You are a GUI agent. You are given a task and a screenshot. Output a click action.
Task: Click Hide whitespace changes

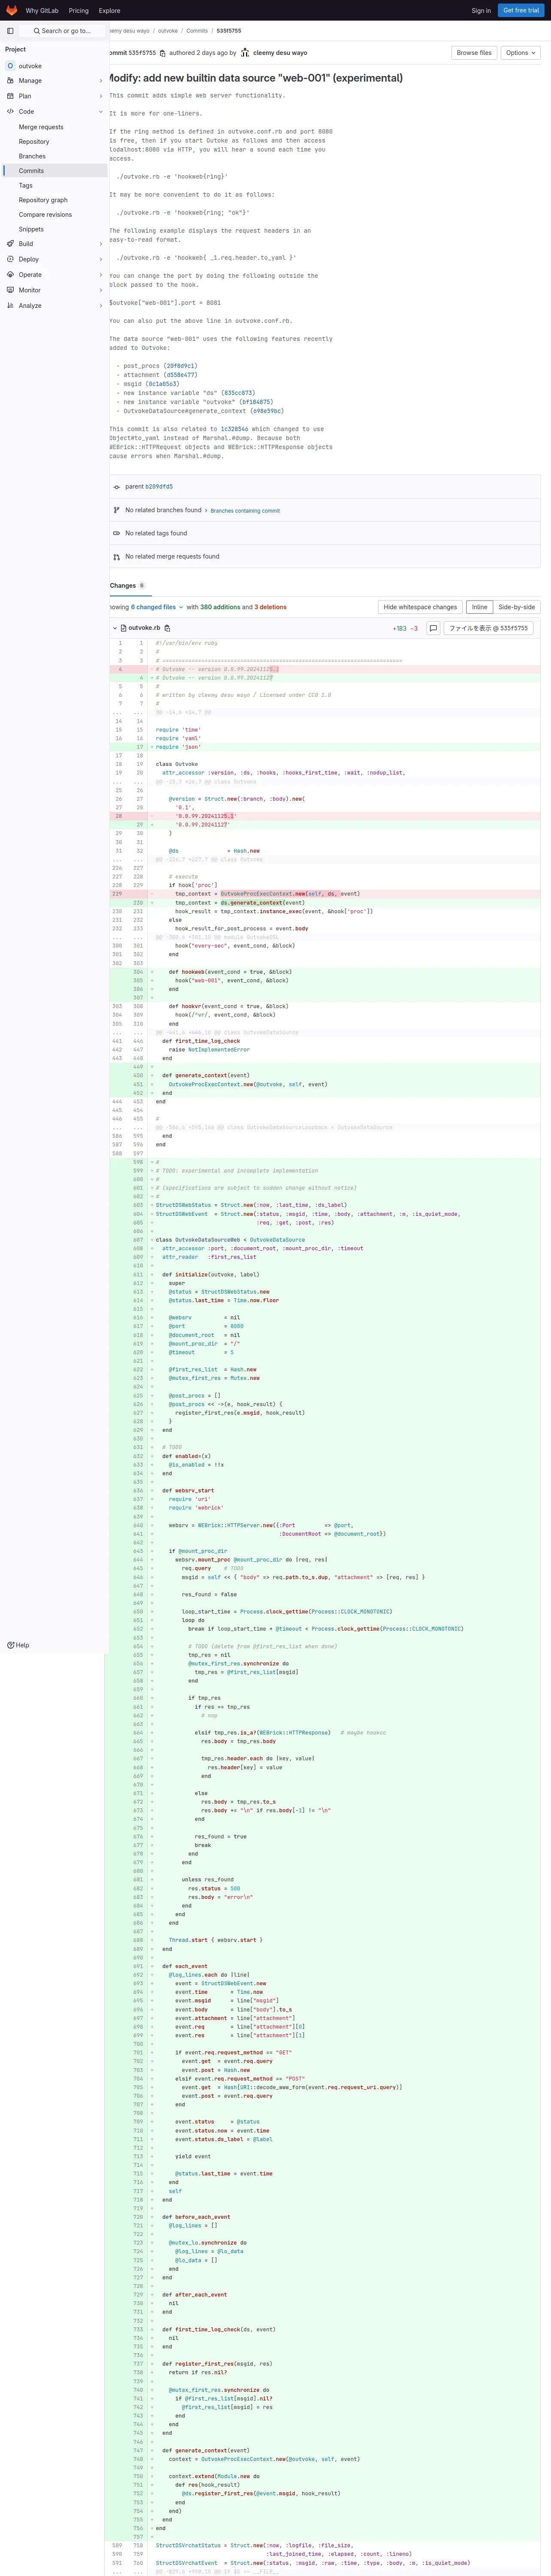[x=420, y=607]
